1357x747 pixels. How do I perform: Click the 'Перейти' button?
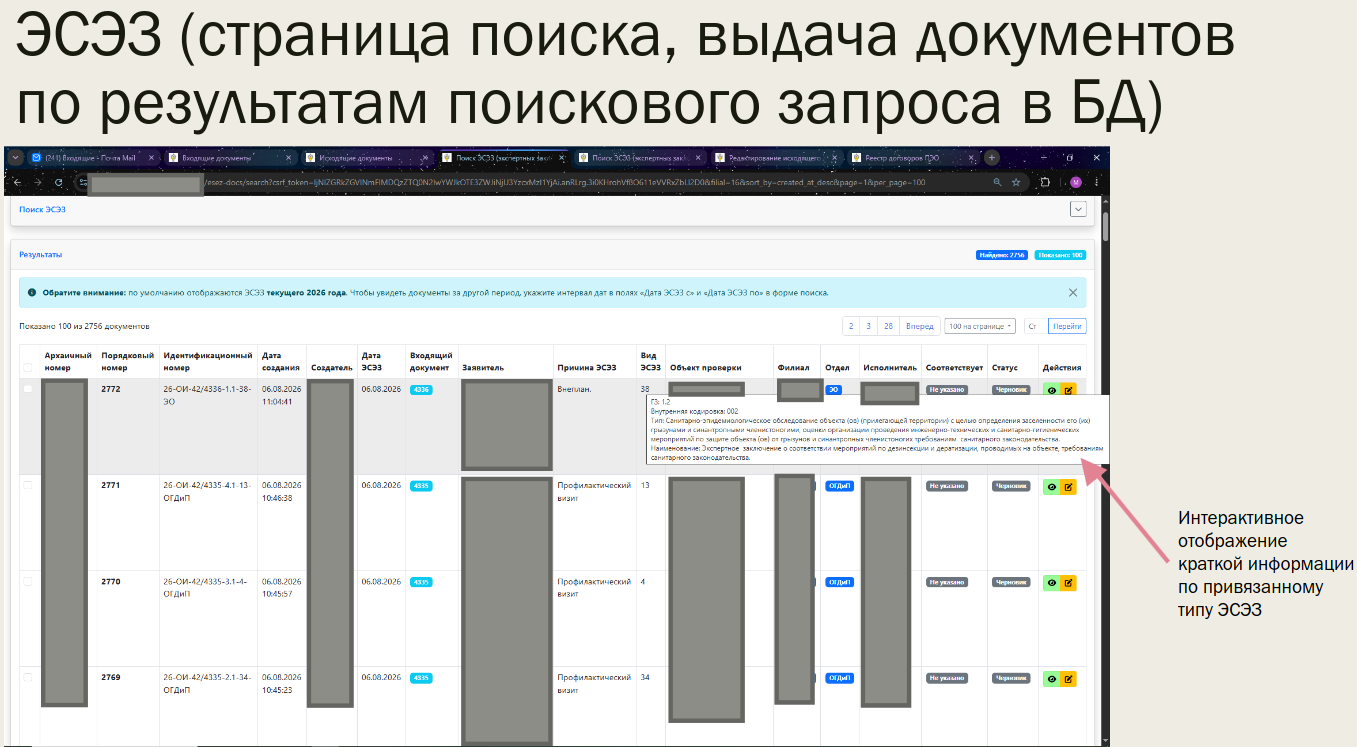[1067, 326]
